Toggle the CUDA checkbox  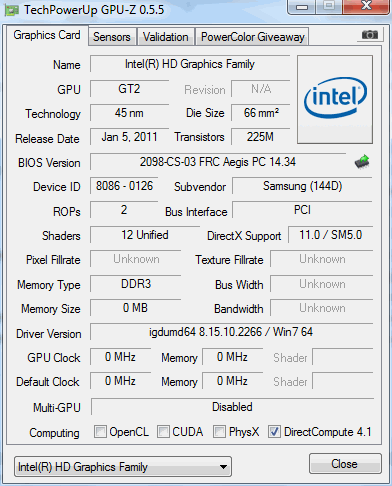pos(163,431)
